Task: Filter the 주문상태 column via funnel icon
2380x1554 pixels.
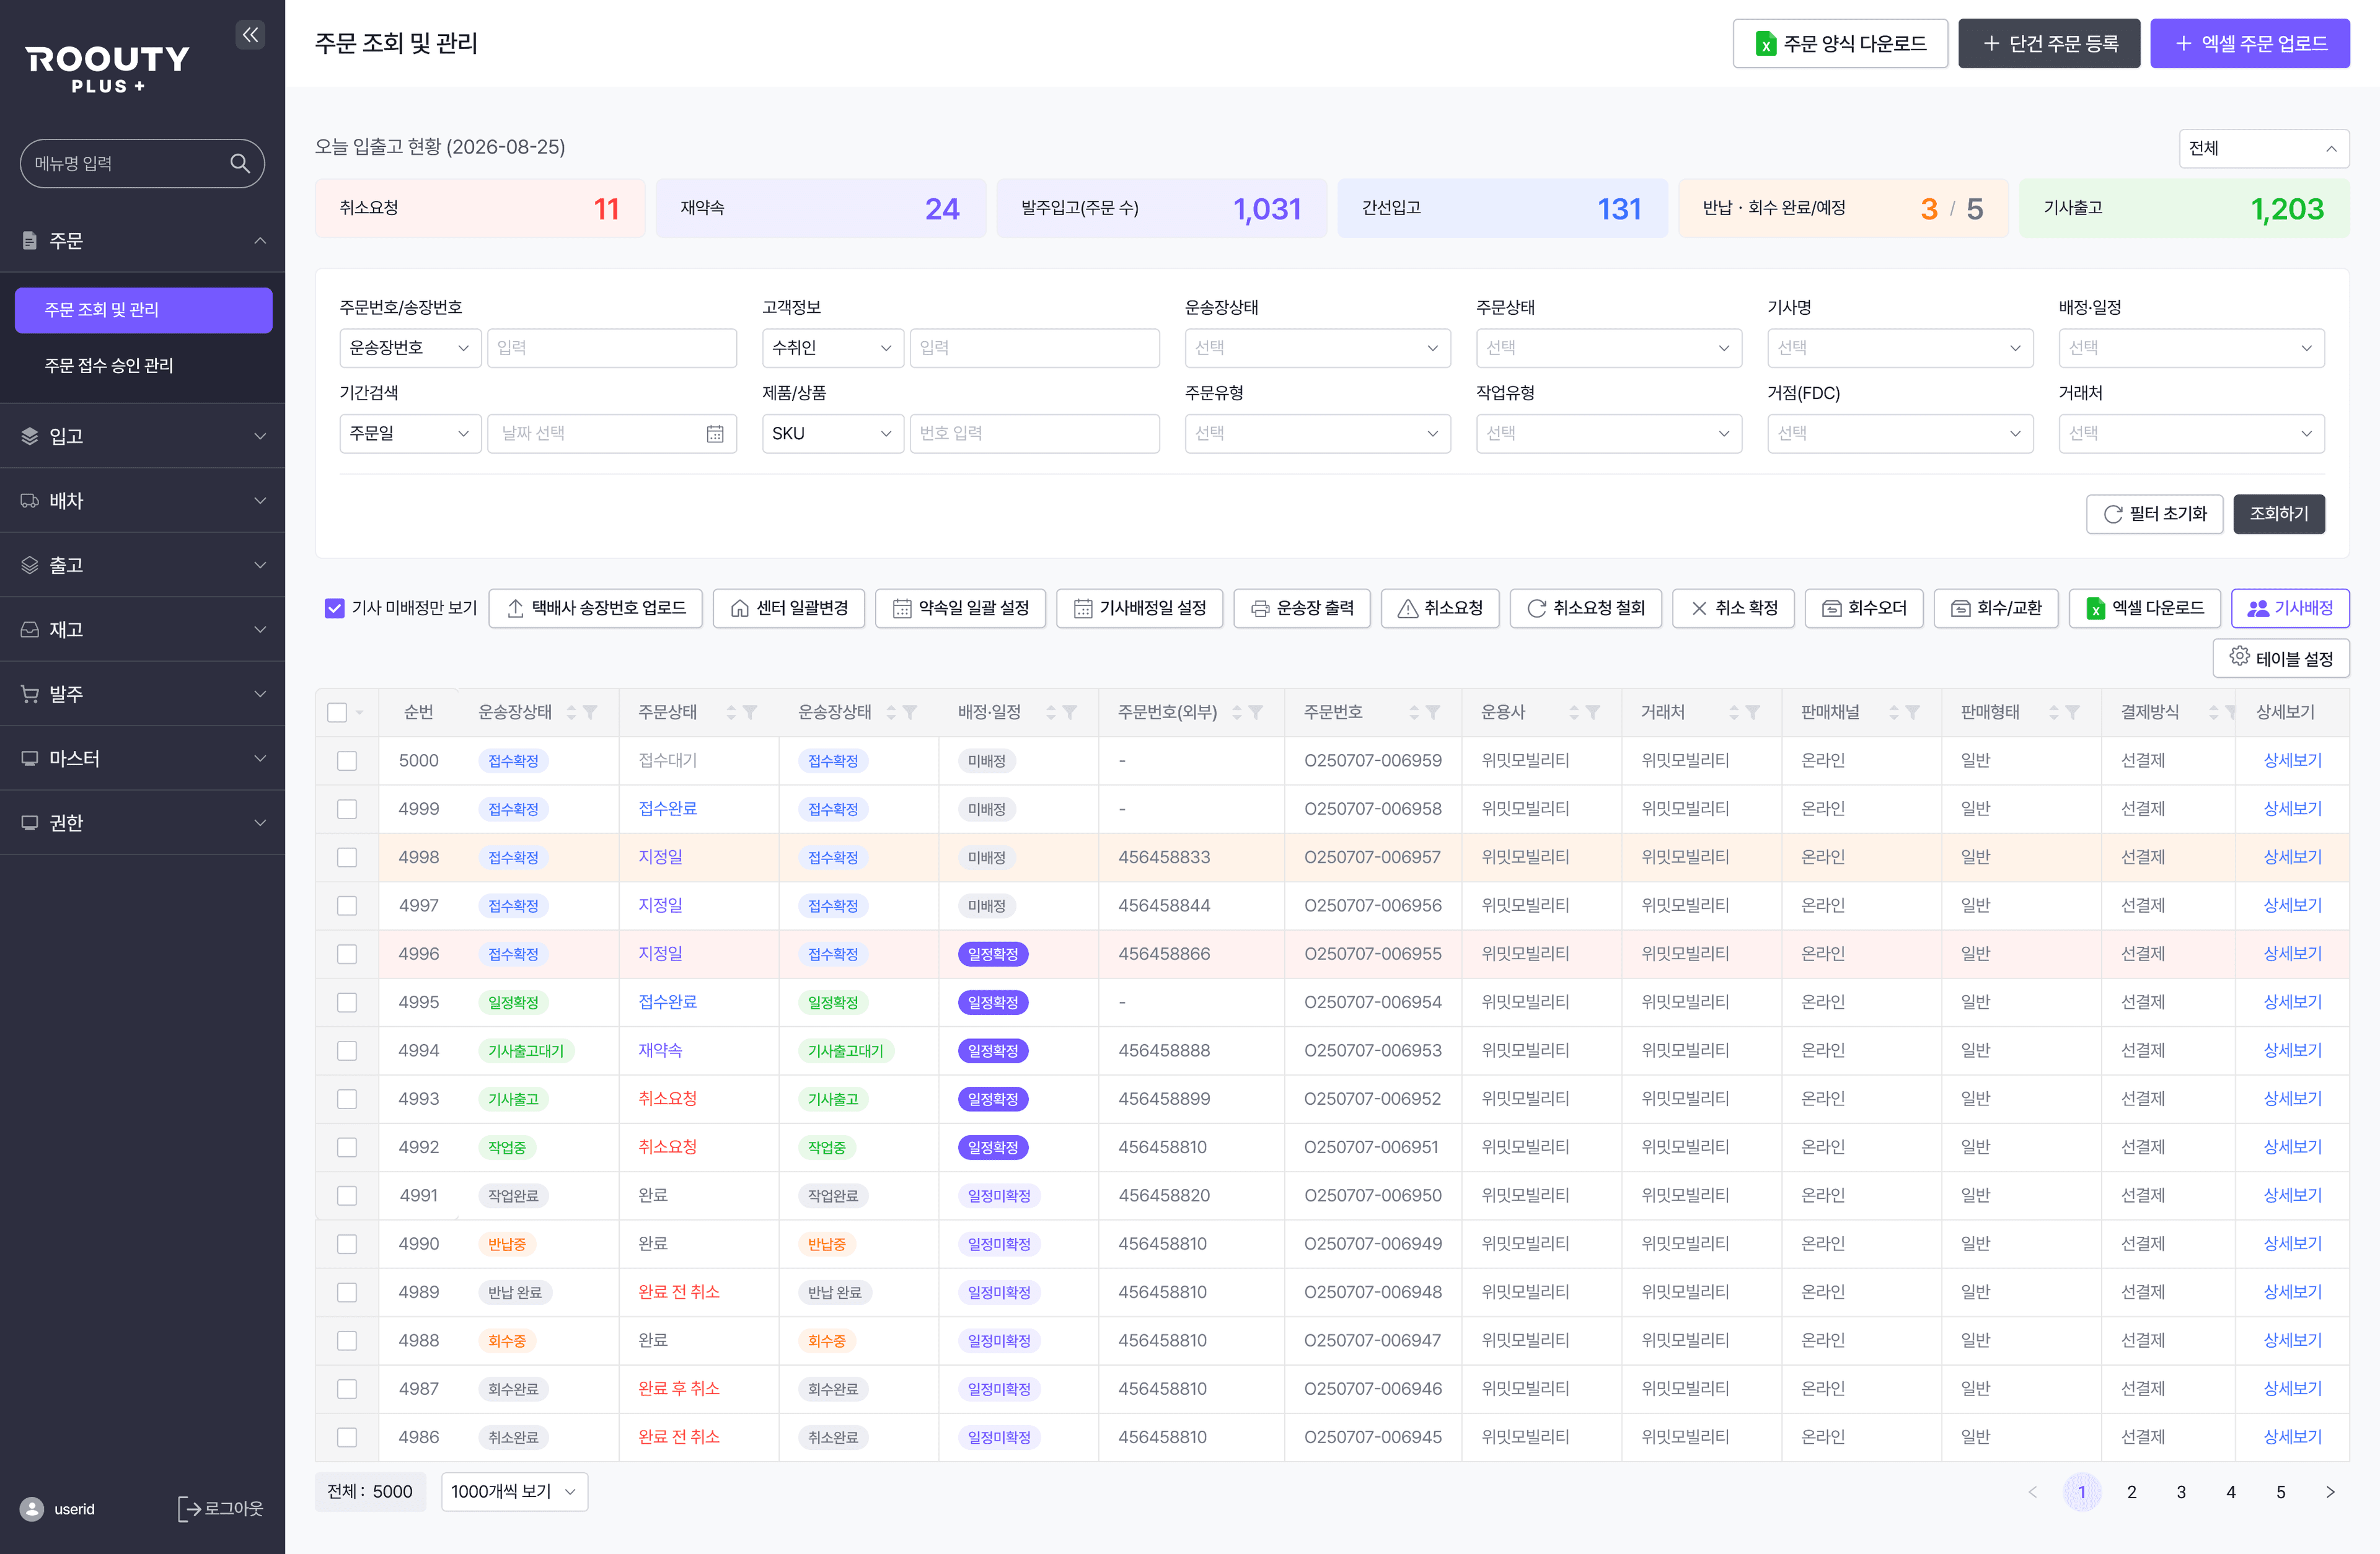Action: pyautogui.click(x=750, y=712)
